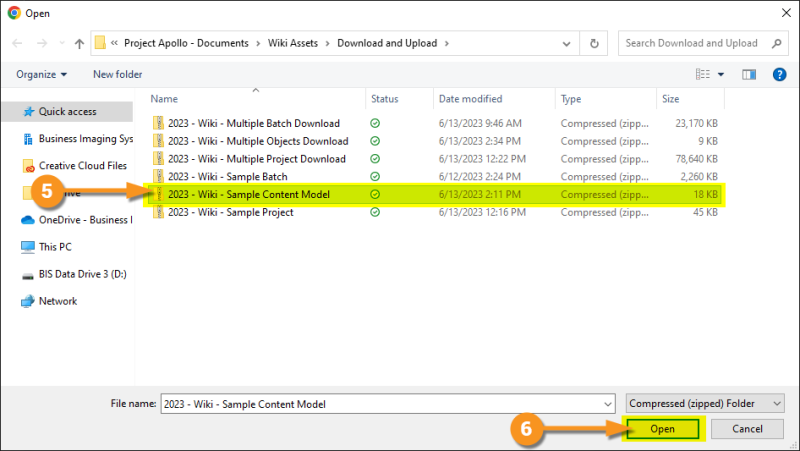Cancel the Open dialog

[747, 429]
